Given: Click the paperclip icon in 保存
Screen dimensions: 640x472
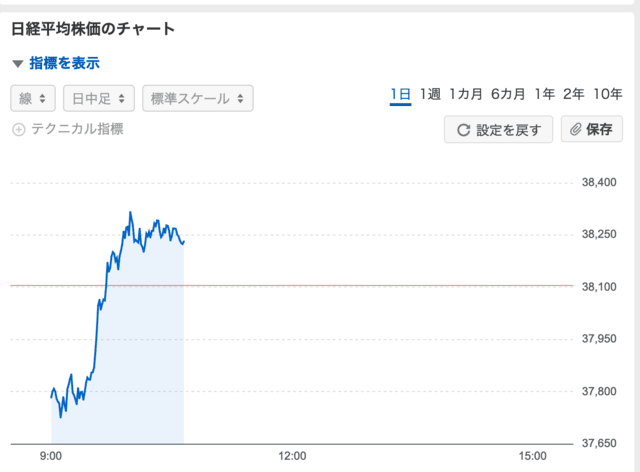Looking at the screenshot, I should point(576,130).
